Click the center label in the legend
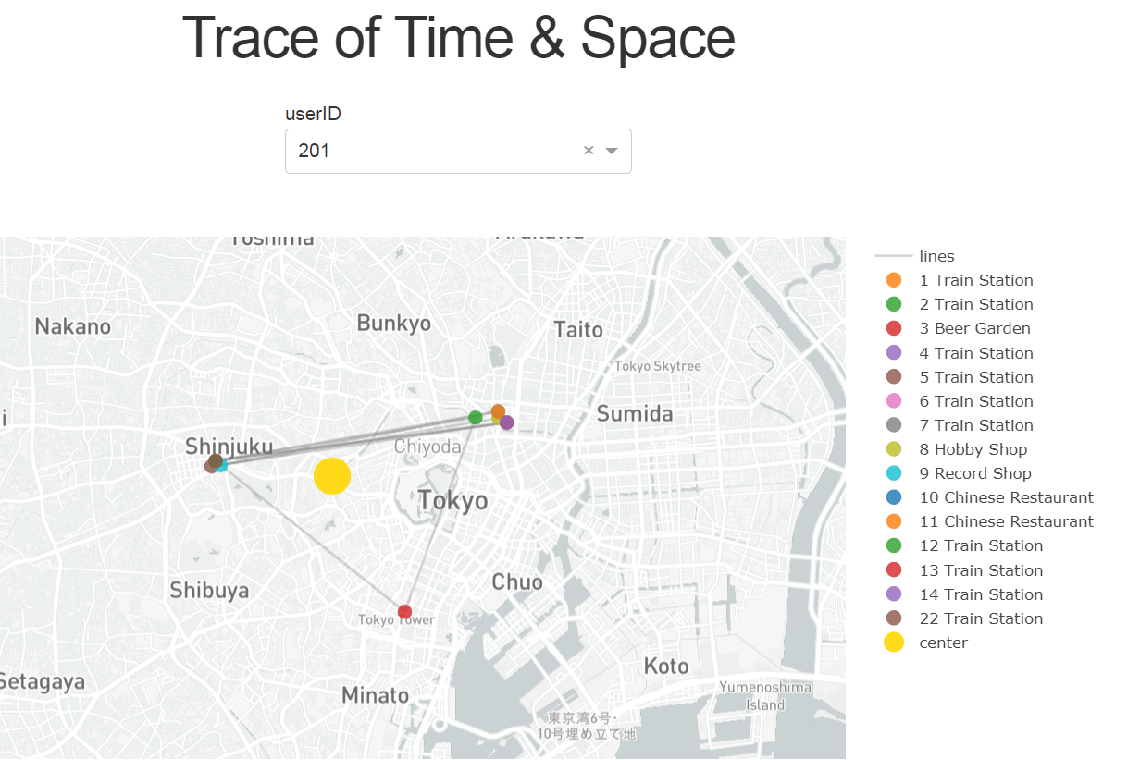1140x760 pixels. (941, 642)
